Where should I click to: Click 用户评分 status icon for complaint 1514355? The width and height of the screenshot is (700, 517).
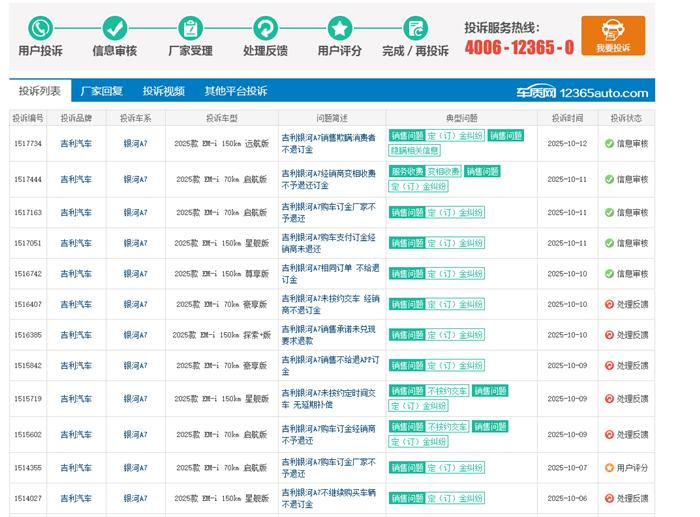pyautogui.click(x=609, y=467)
